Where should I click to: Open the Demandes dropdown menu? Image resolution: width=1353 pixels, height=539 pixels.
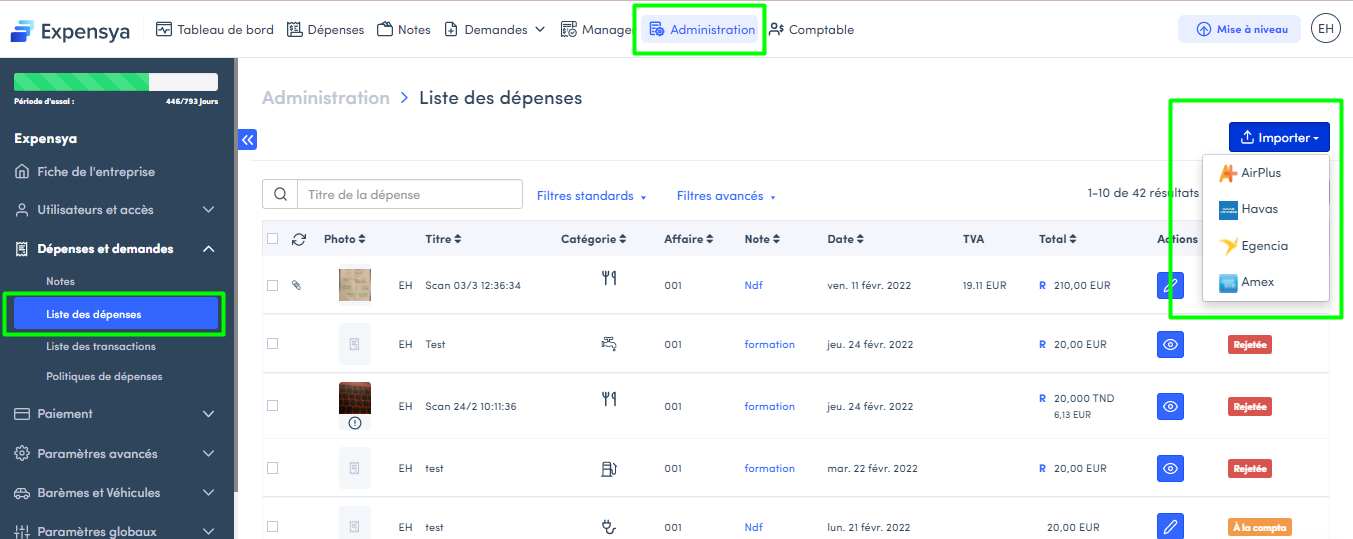click(495, 29)
